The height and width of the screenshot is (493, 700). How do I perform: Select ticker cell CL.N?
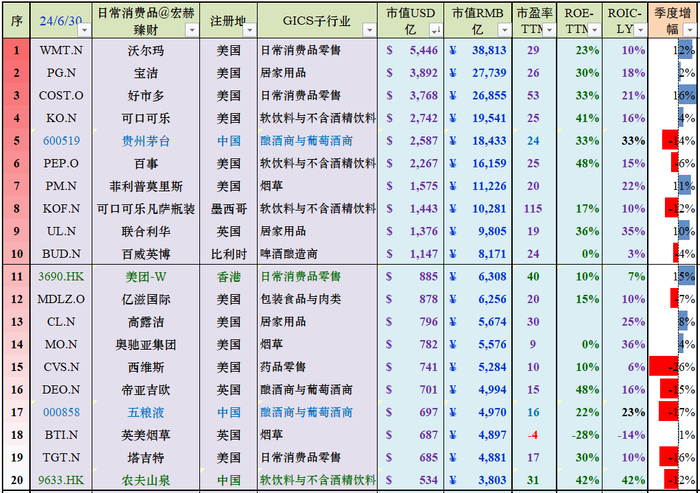coord(61,322)
